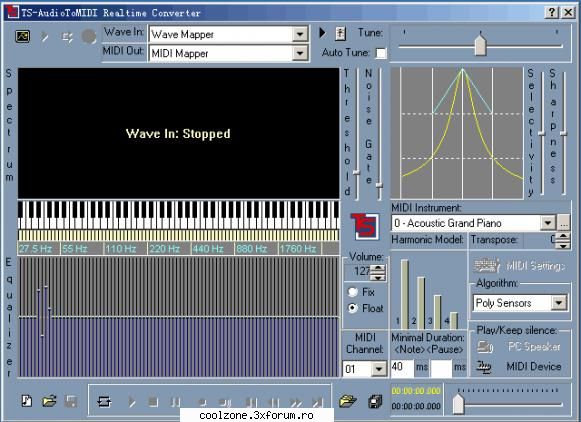Click the Note minimal duration field showing 40
581x422 pixels.
402,368
